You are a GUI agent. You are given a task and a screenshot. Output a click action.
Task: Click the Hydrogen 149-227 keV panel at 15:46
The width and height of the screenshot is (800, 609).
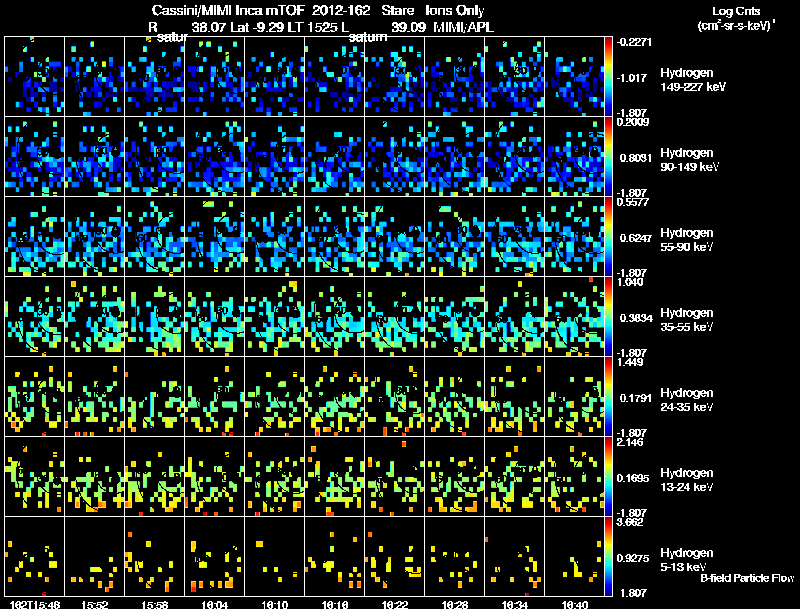click(x=34, y=77)
